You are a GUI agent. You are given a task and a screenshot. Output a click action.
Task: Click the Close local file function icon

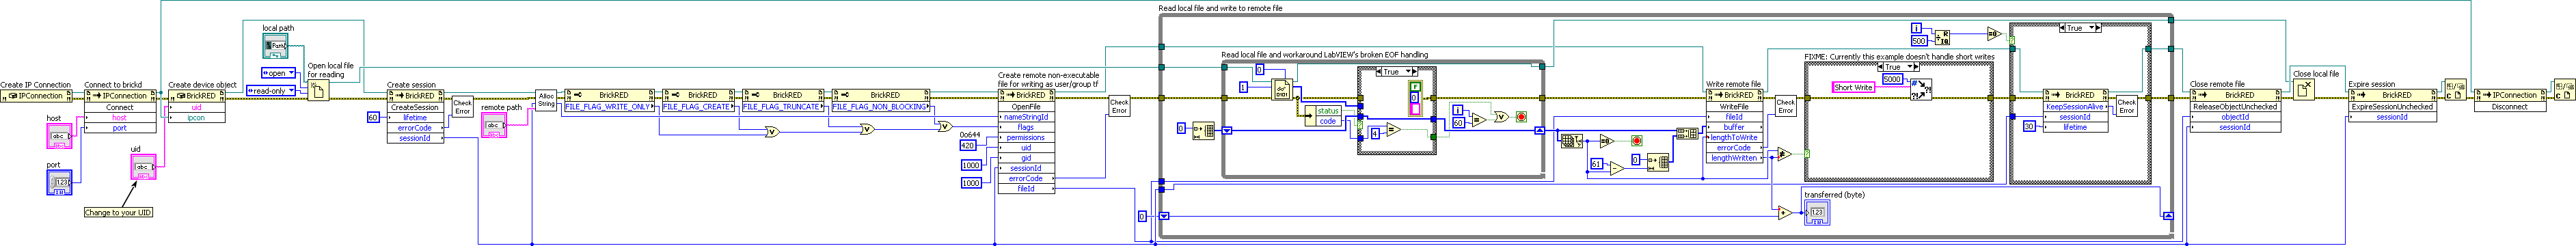[x=2302, y=89]
